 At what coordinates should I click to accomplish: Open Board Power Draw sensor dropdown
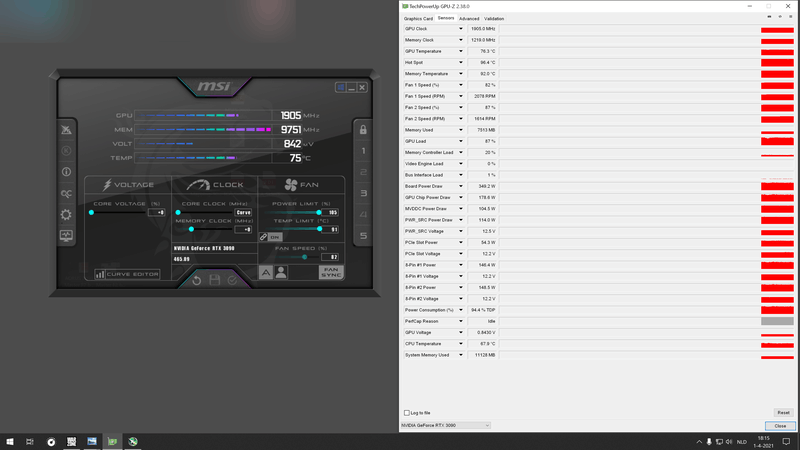click(x=461, y=186)
